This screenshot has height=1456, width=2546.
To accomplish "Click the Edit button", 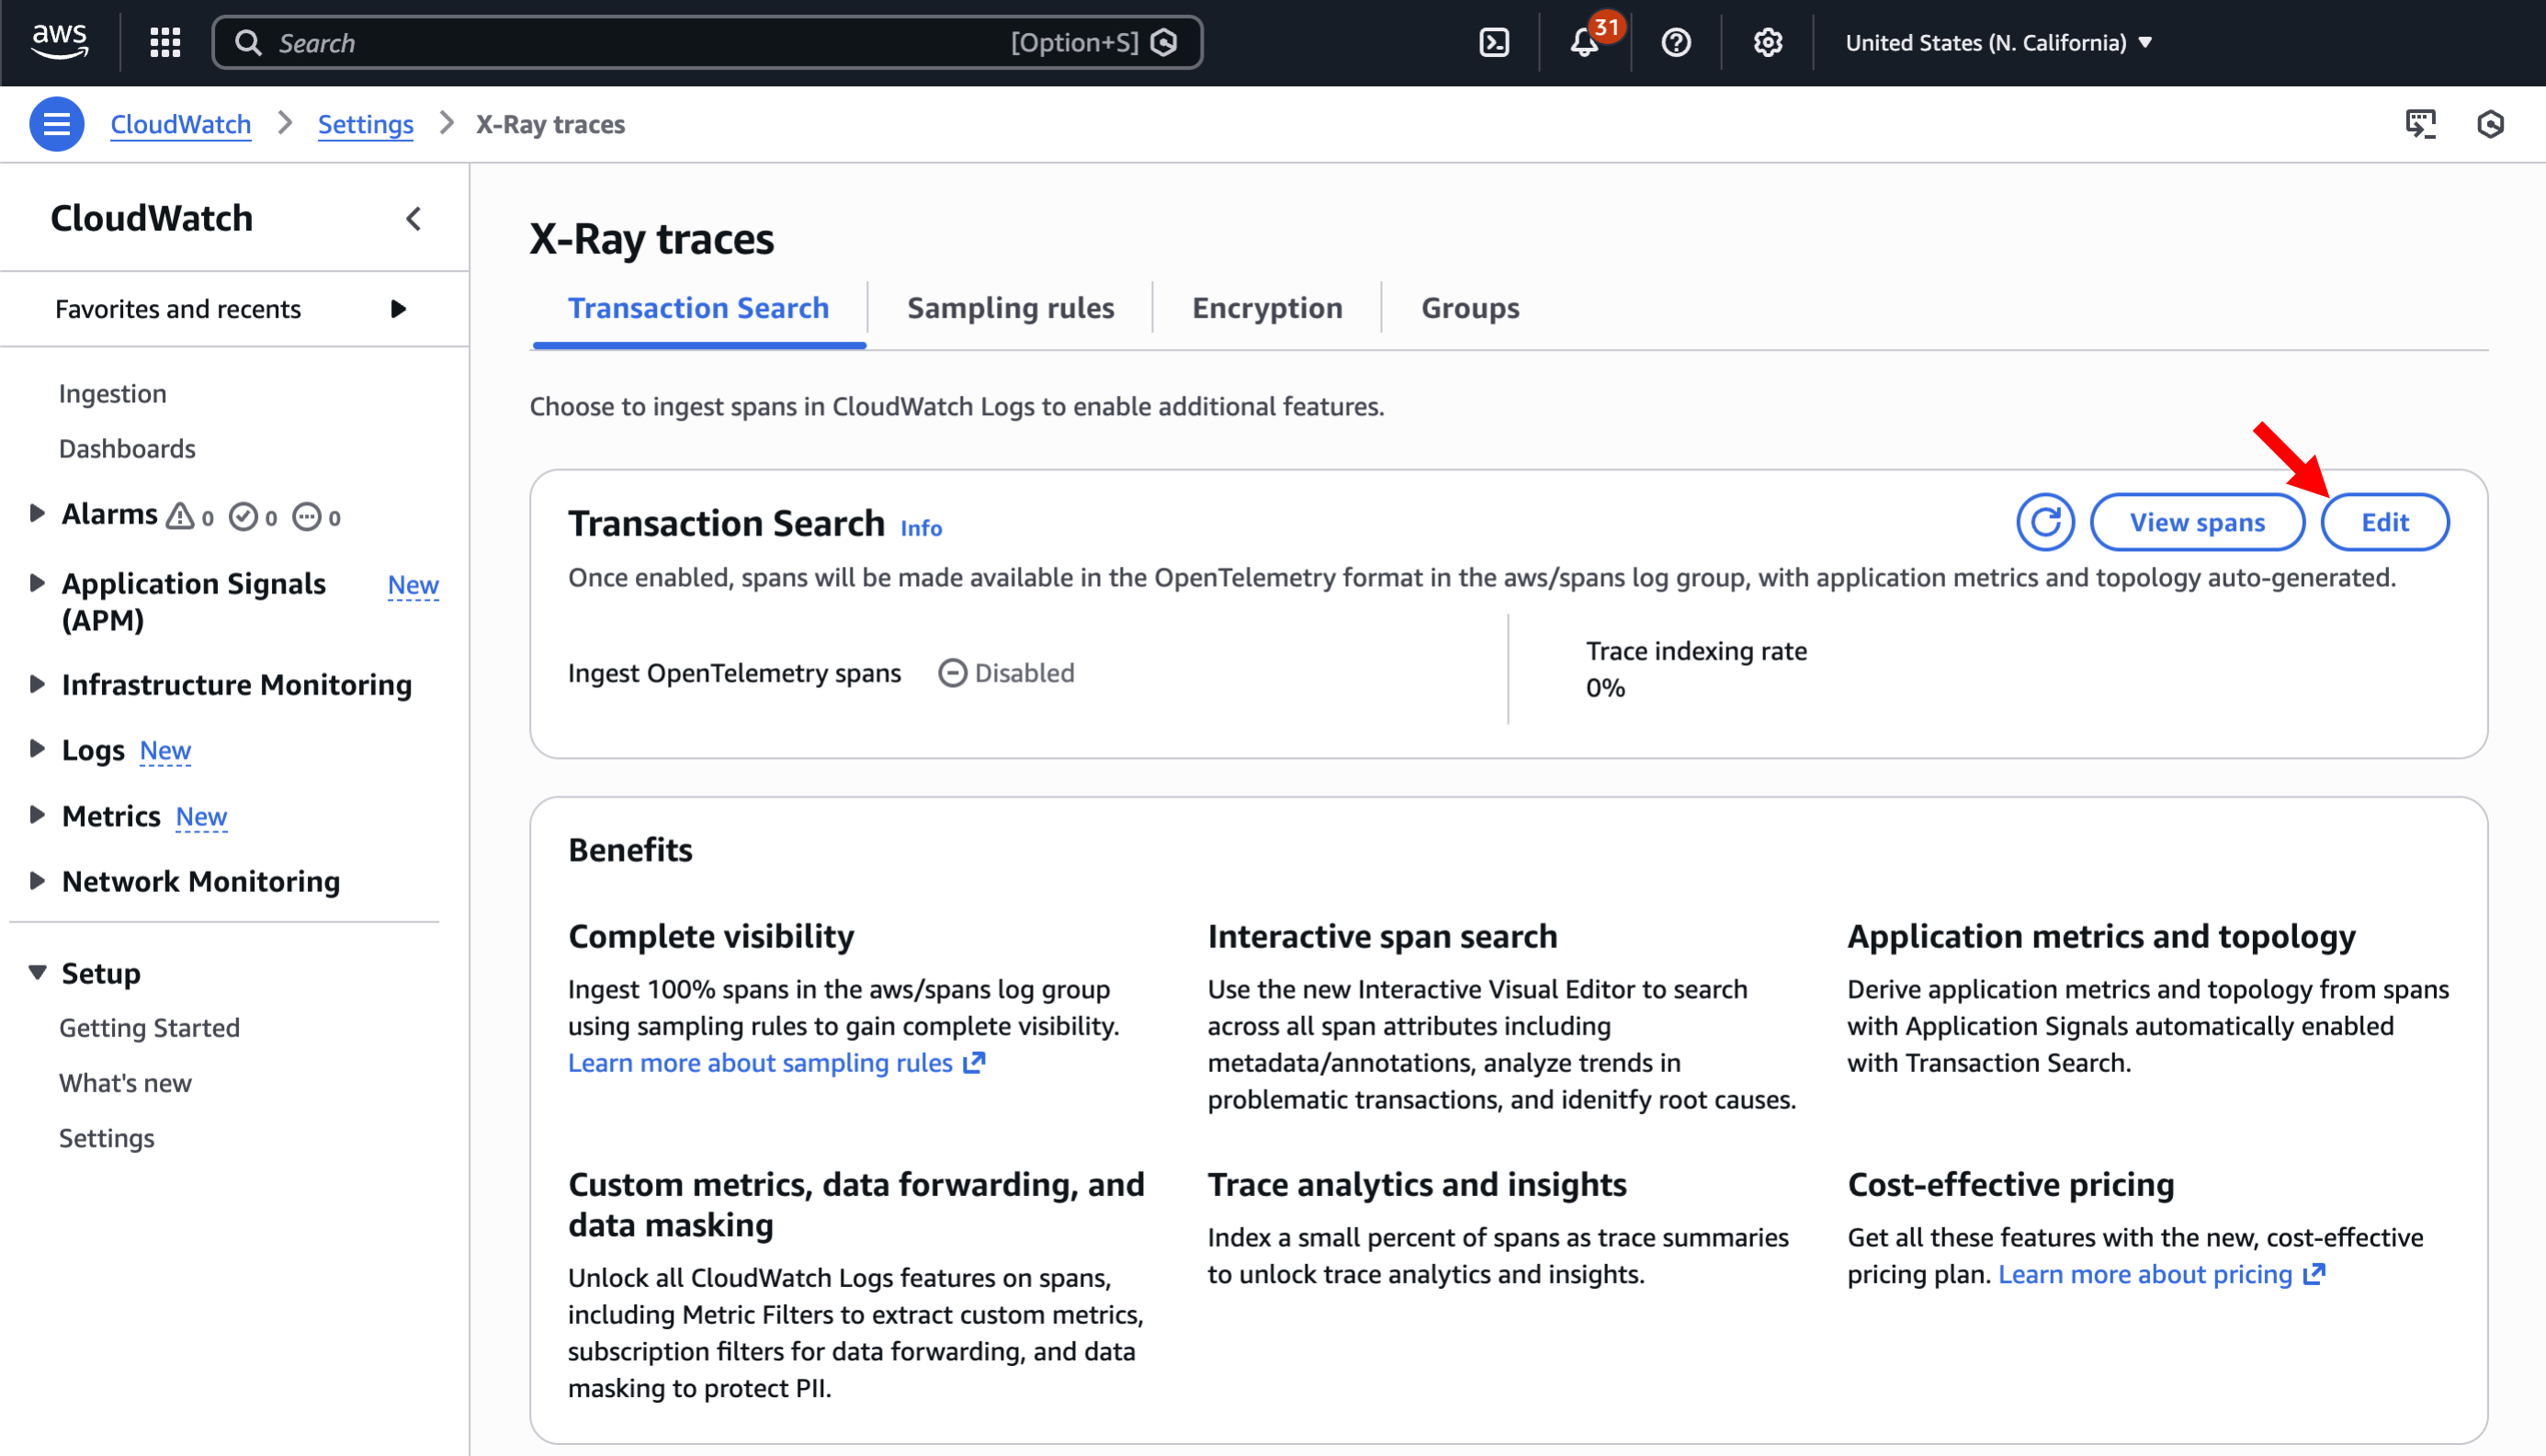I will click(2383, 522).
